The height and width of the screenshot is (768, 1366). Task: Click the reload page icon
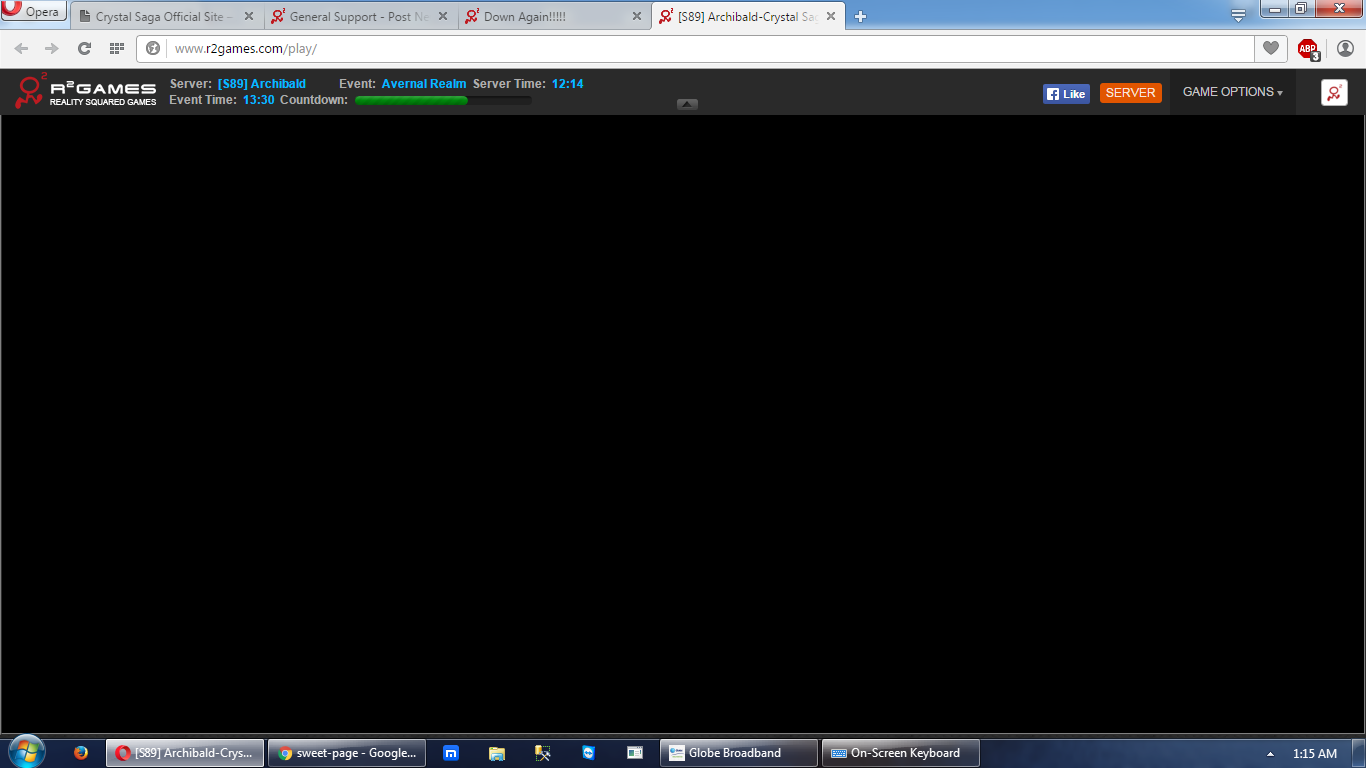click(x=84, y=48)
